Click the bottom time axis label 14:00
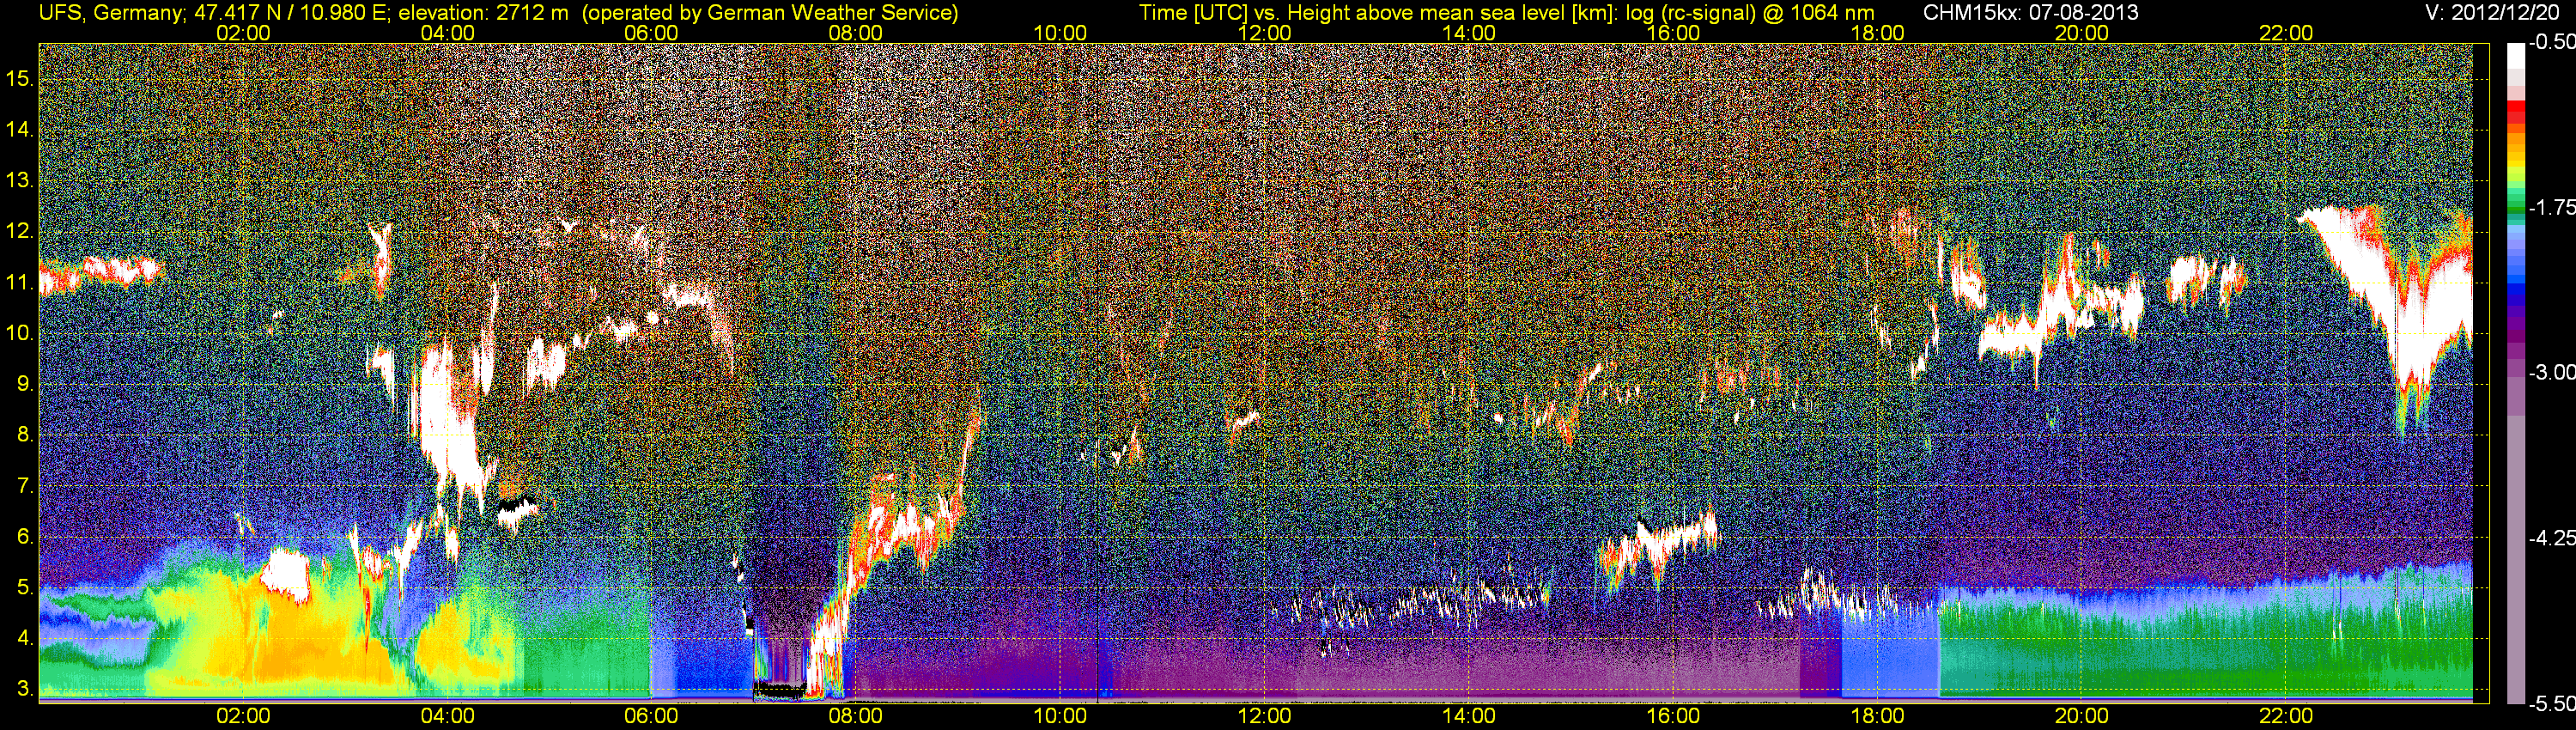Screen dimensions: 2576x730 click(x=1469, y=716)
